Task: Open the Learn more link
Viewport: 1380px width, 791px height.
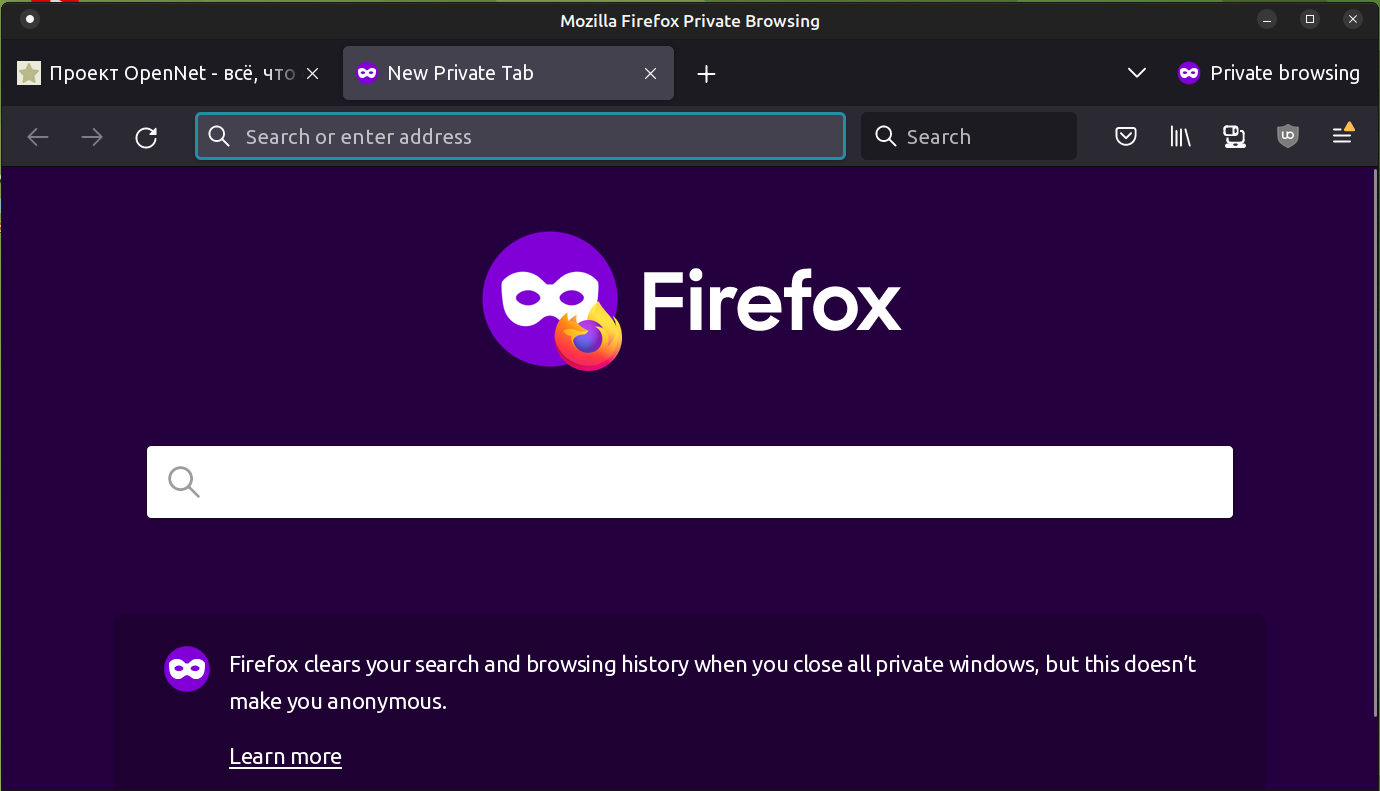Action: (285, 757)
